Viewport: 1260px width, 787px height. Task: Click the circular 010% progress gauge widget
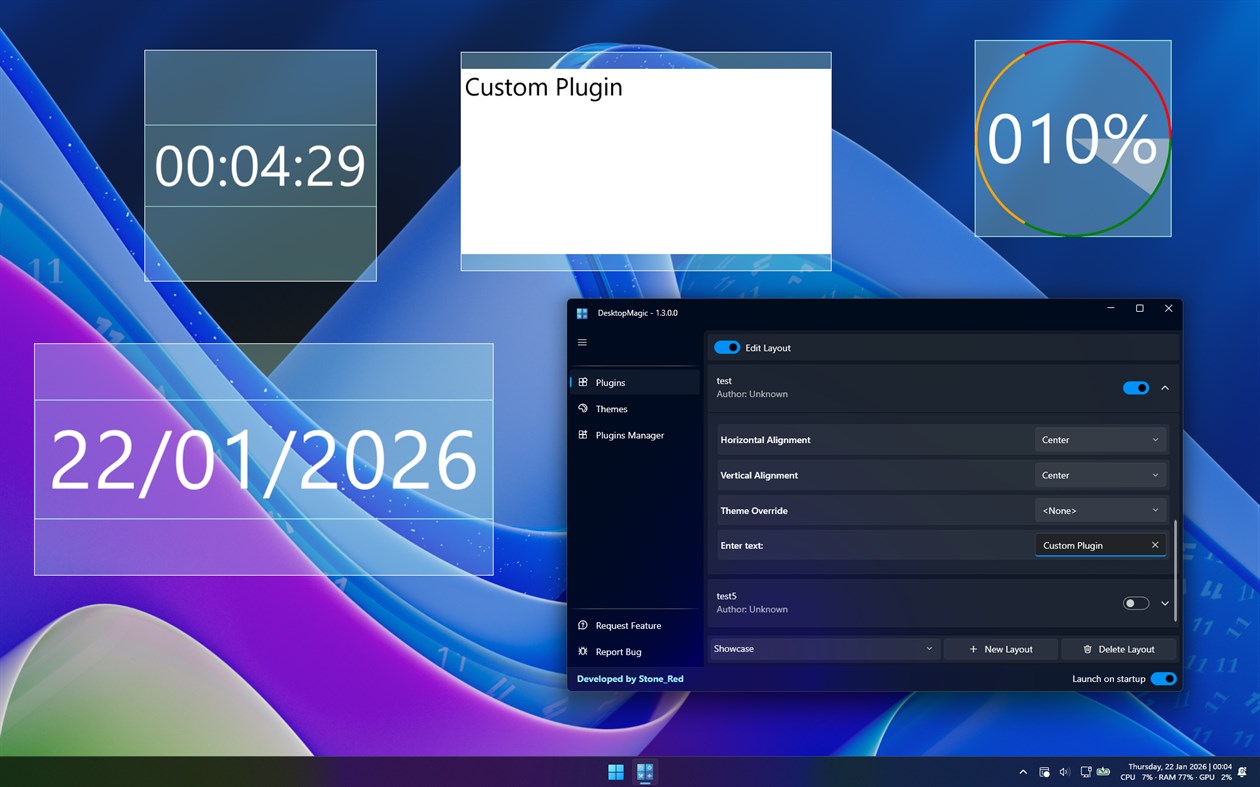tap(1072, 137)
